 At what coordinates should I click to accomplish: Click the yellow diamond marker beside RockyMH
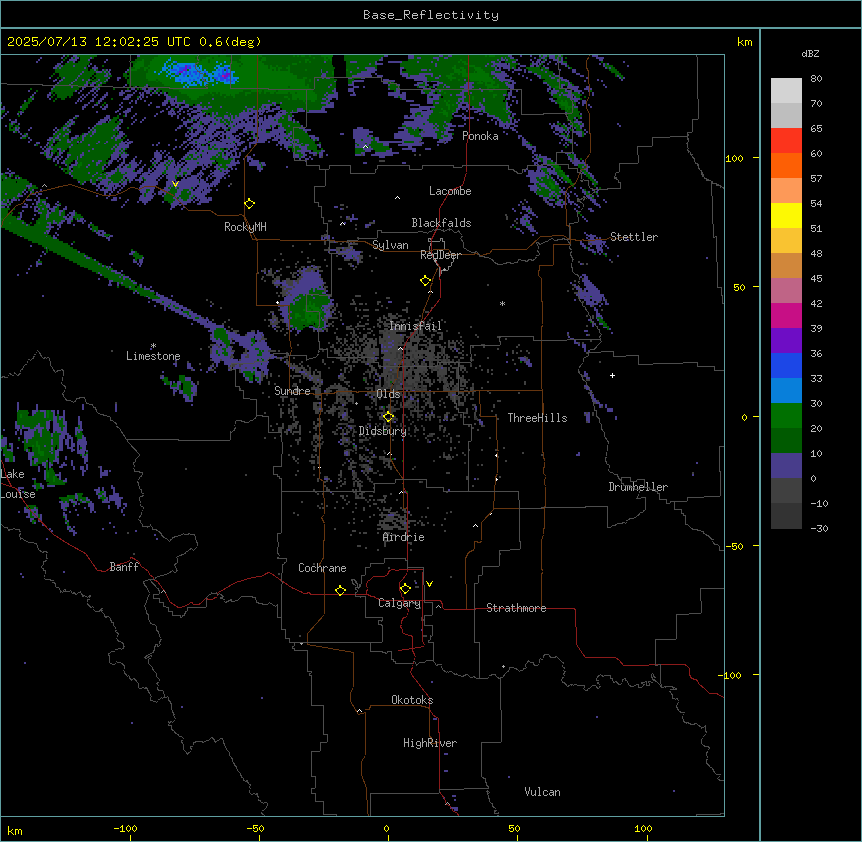(x=250, y=204)
